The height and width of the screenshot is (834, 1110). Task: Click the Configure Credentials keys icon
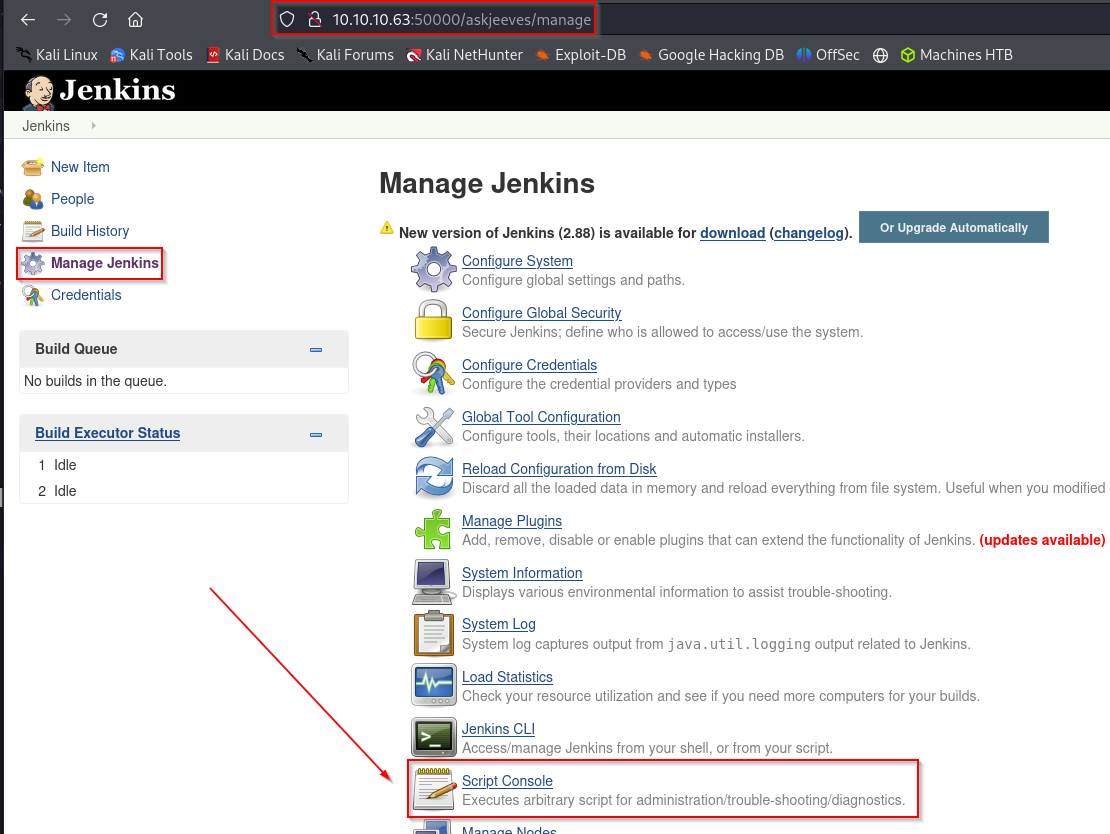click(433, 373)
